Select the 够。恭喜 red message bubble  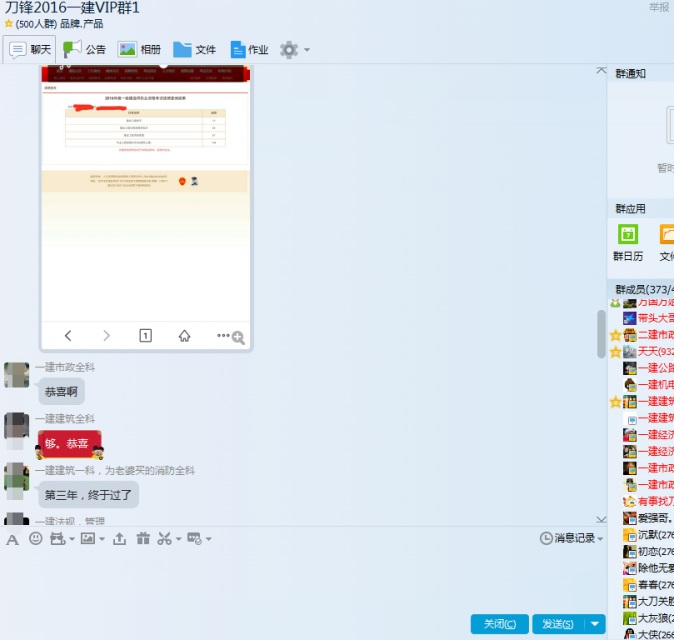tap(69, 444)
